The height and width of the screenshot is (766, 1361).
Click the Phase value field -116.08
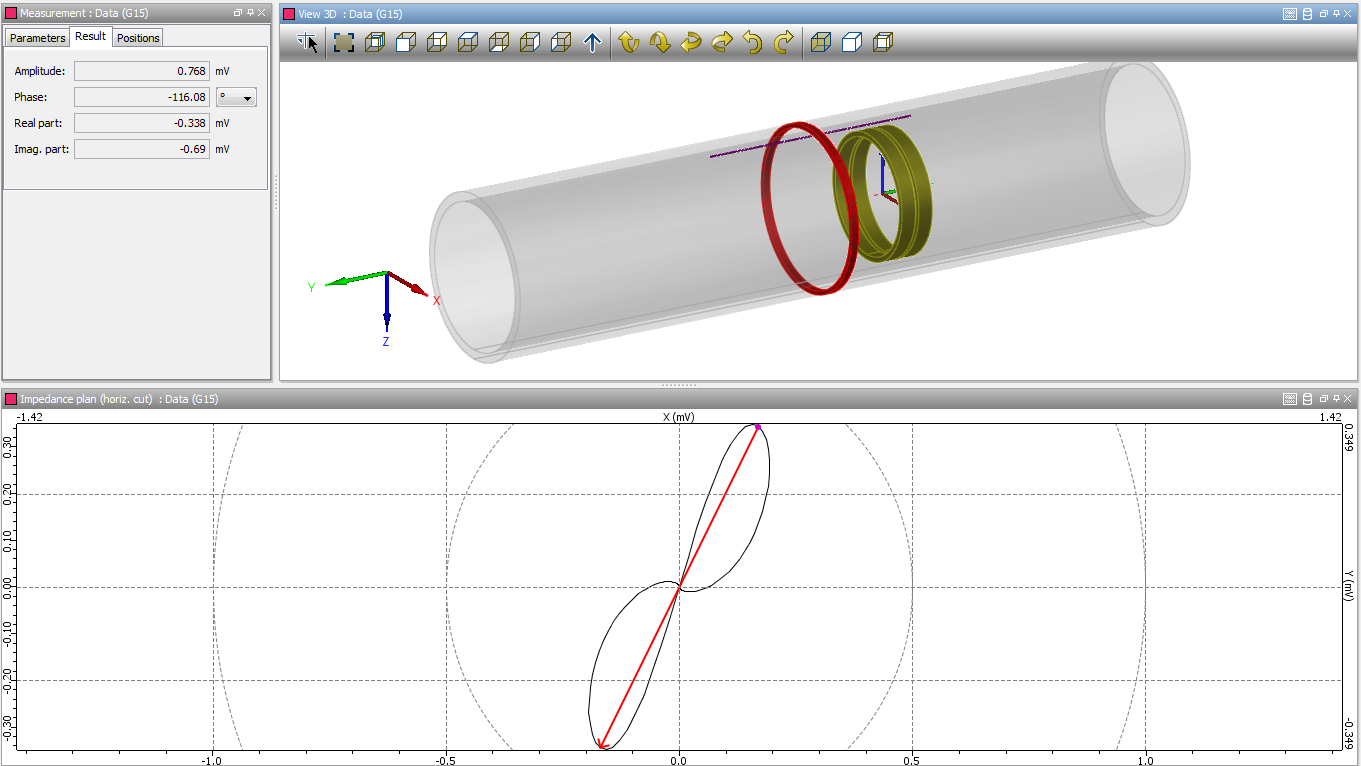(x=142, y=97)
